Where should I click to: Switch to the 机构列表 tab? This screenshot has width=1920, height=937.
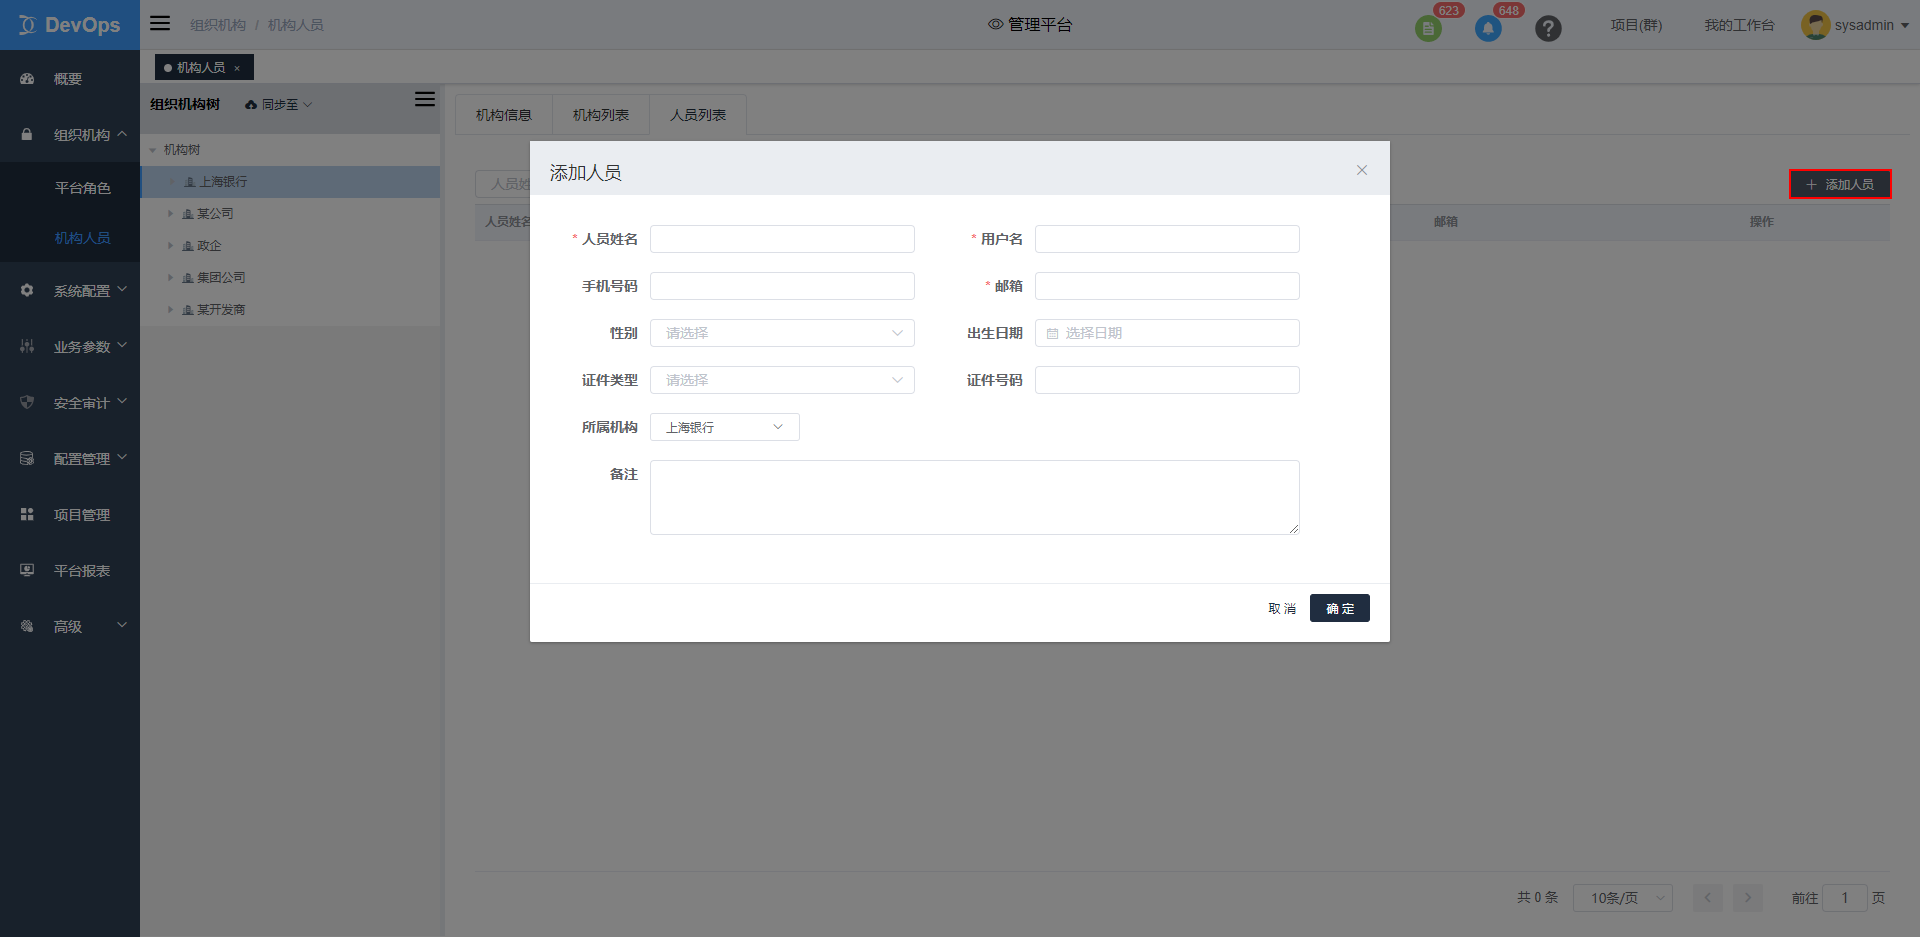pos(601,115)
